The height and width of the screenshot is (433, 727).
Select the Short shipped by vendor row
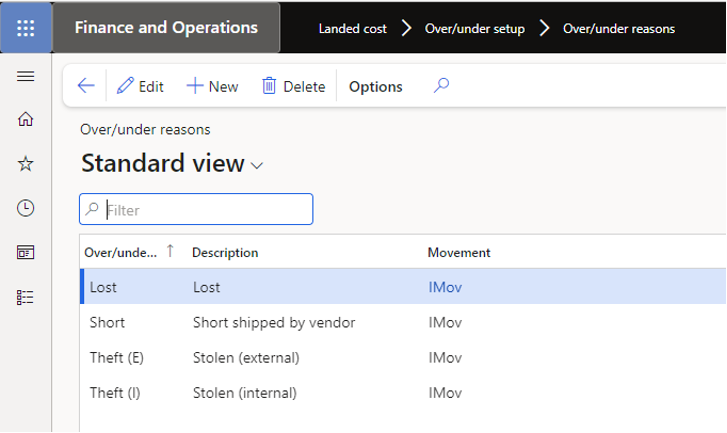(273, 323)
